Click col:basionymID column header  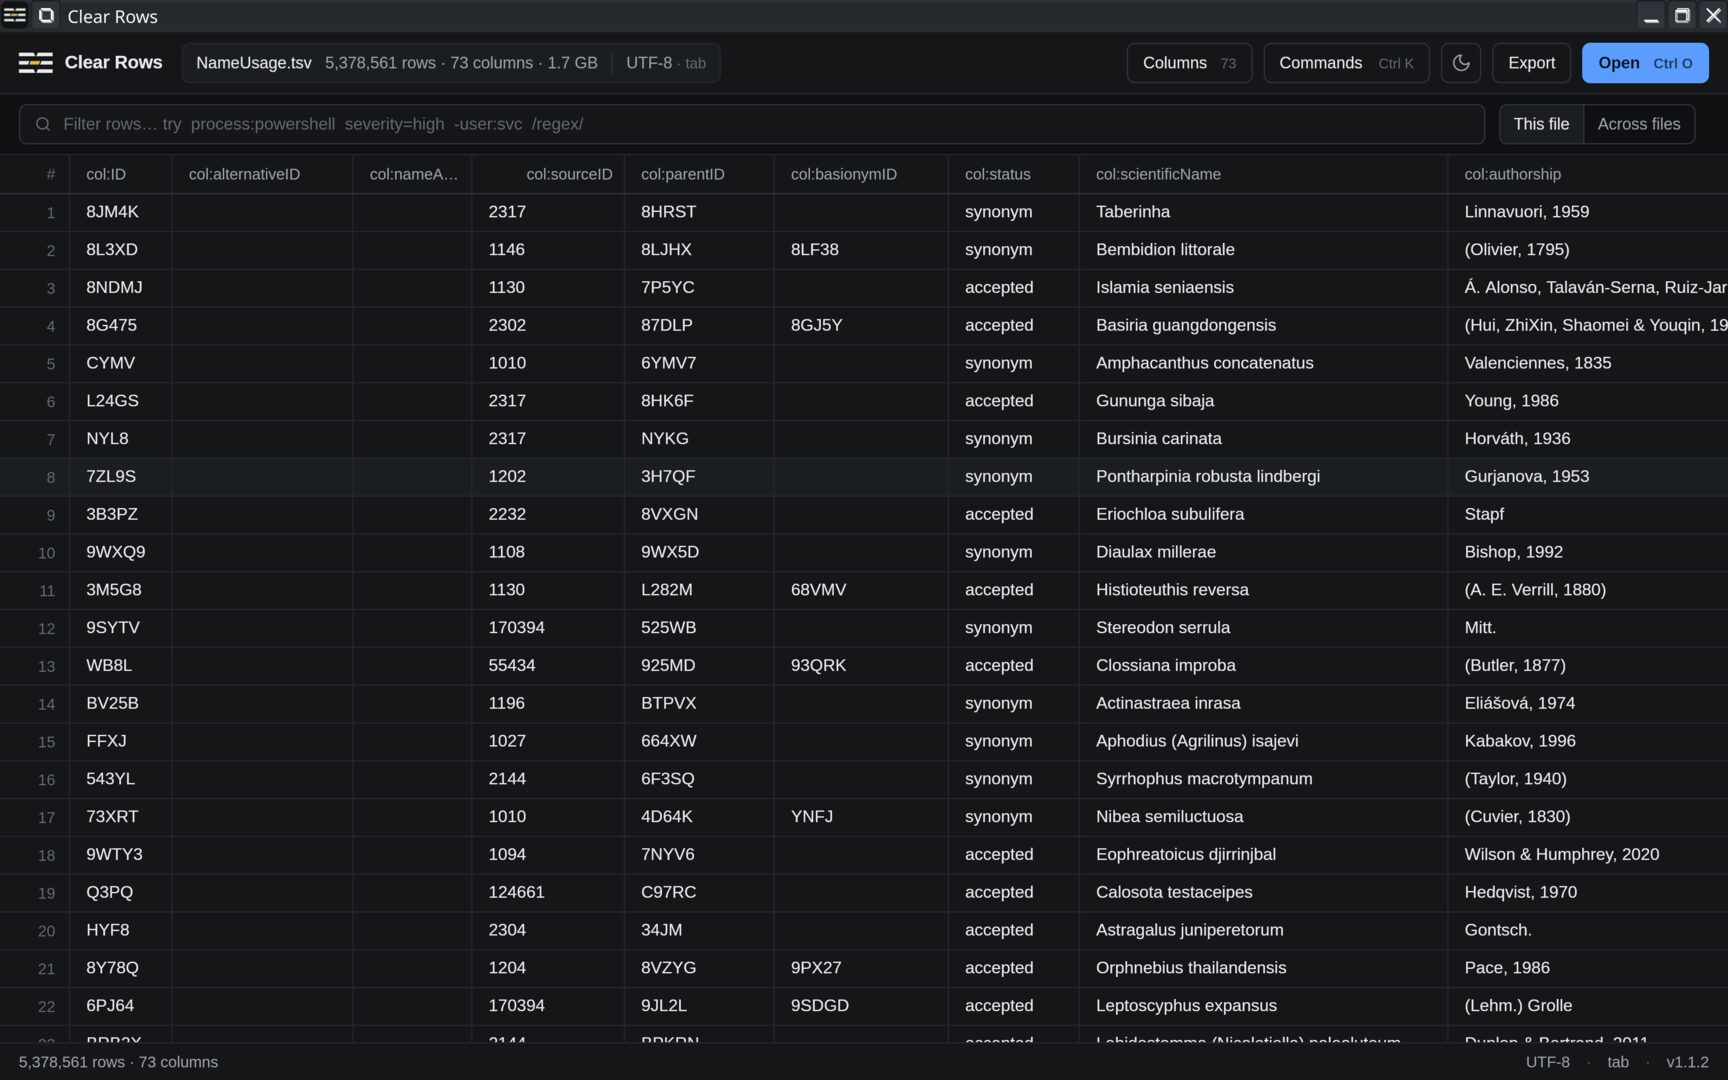(861, 174)
